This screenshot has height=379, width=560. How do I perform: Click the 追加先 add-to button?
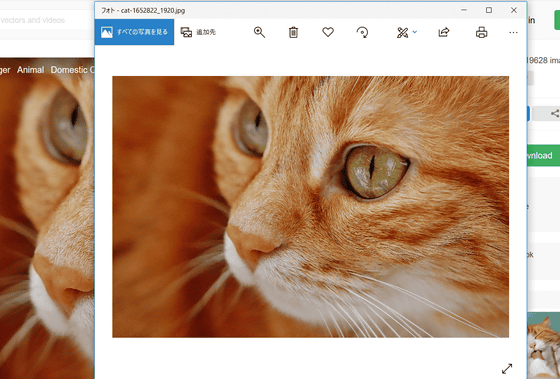(198, 32)
